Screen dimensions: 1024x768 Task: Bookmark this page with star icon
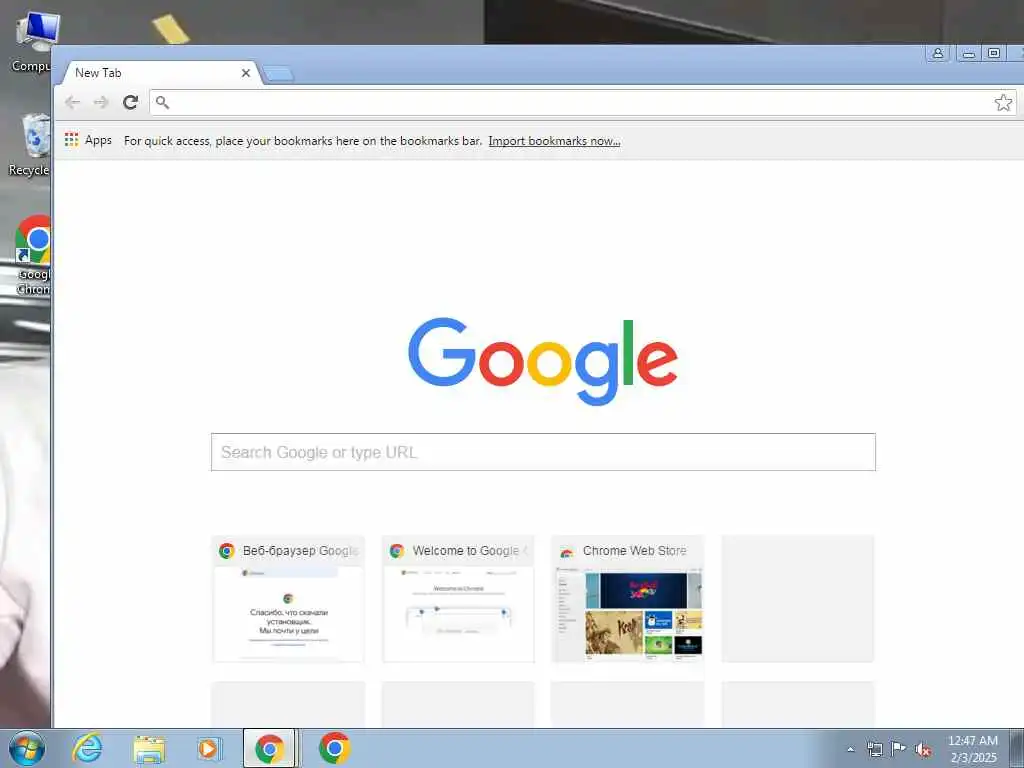(x=1003, y=103)
